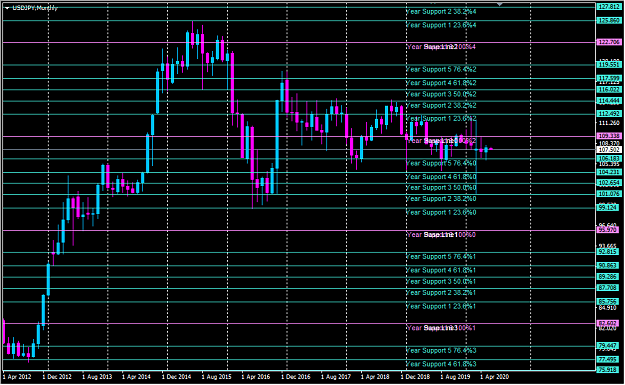Click the 75.918 price label
Screen dimensions: 625x385
tap(609, 369)
